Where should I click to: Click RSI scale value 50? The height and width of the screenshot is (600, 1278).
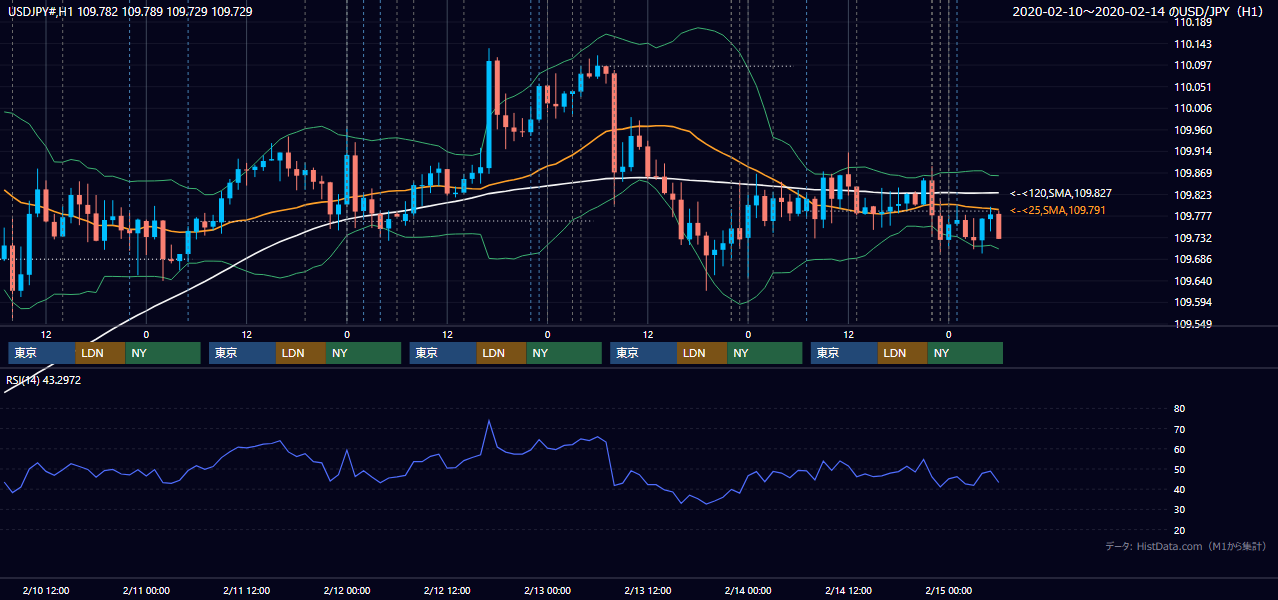(x=1179, y=469)
